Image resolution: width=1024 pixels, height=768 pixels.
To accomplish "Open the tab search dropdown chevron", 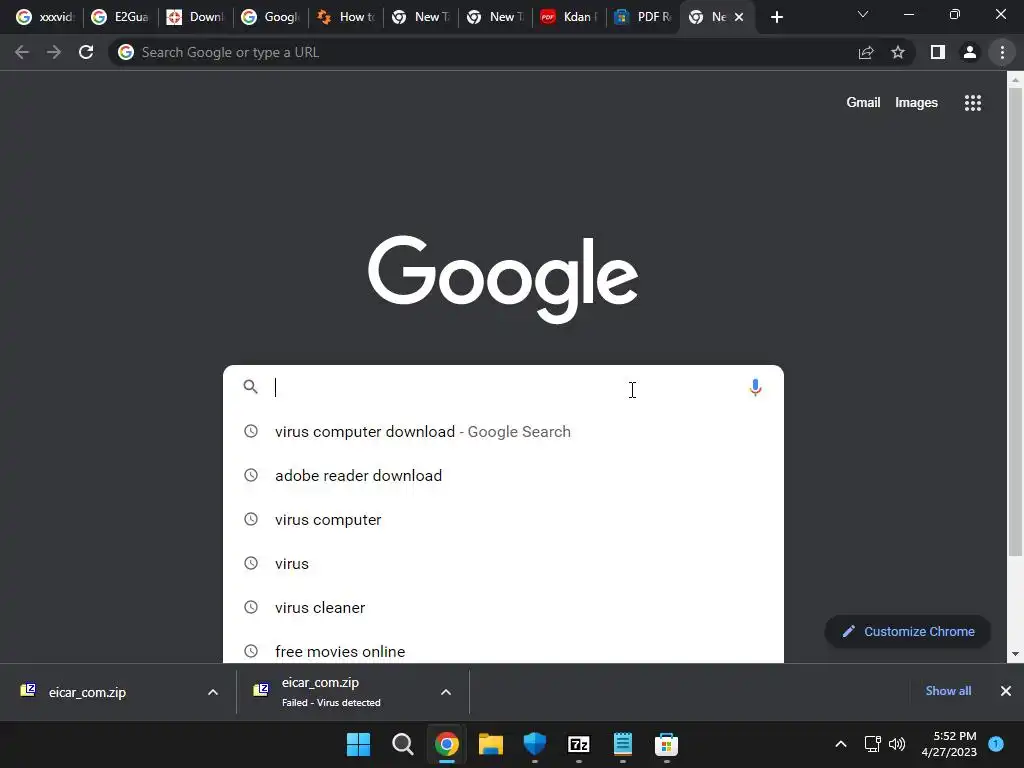I will click(863, 14).
